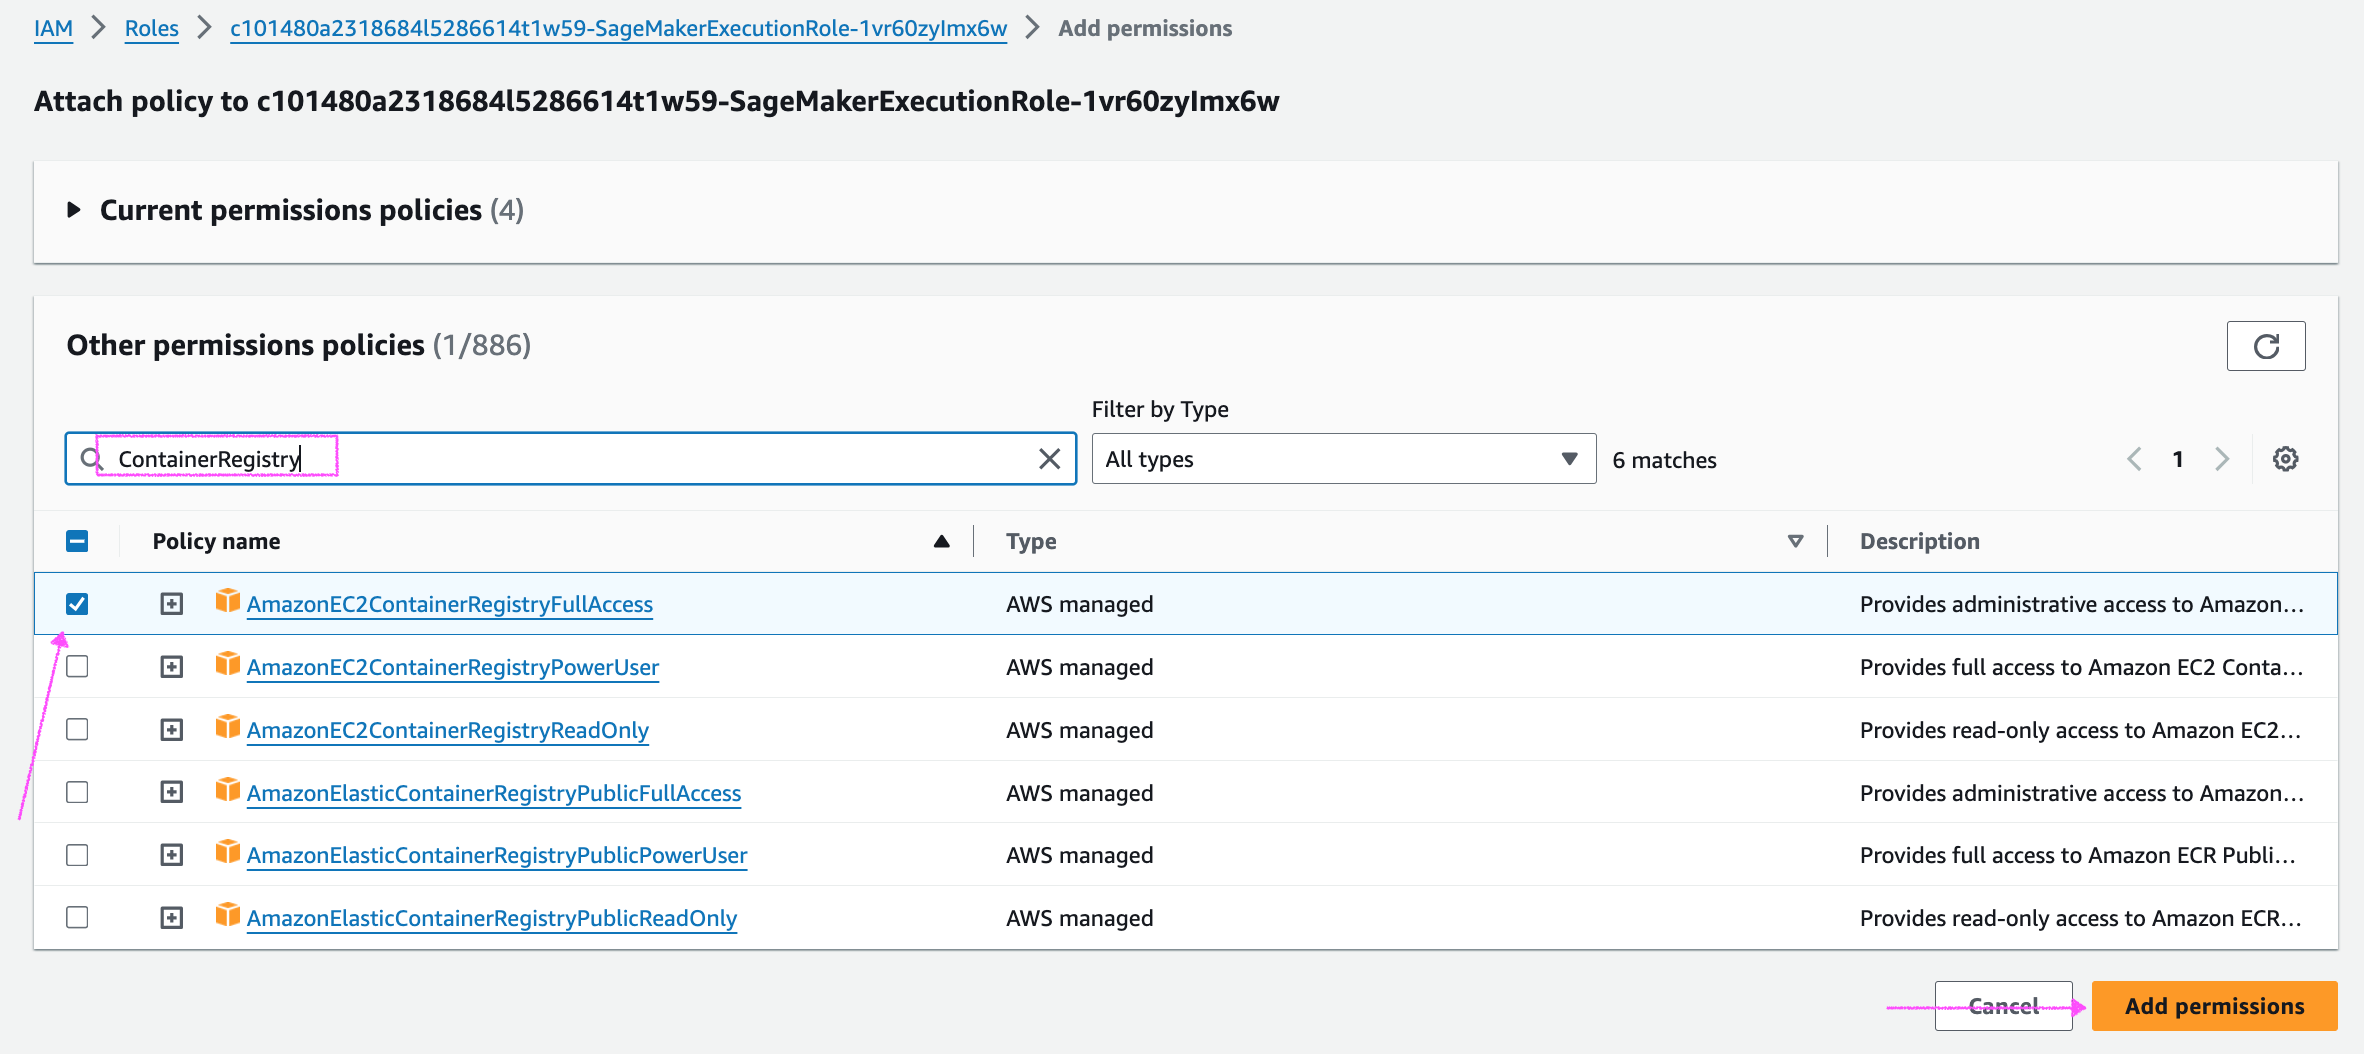Expand AmazonEC2ContainerRegistryReadOnly policy details

tap(172, 730)
